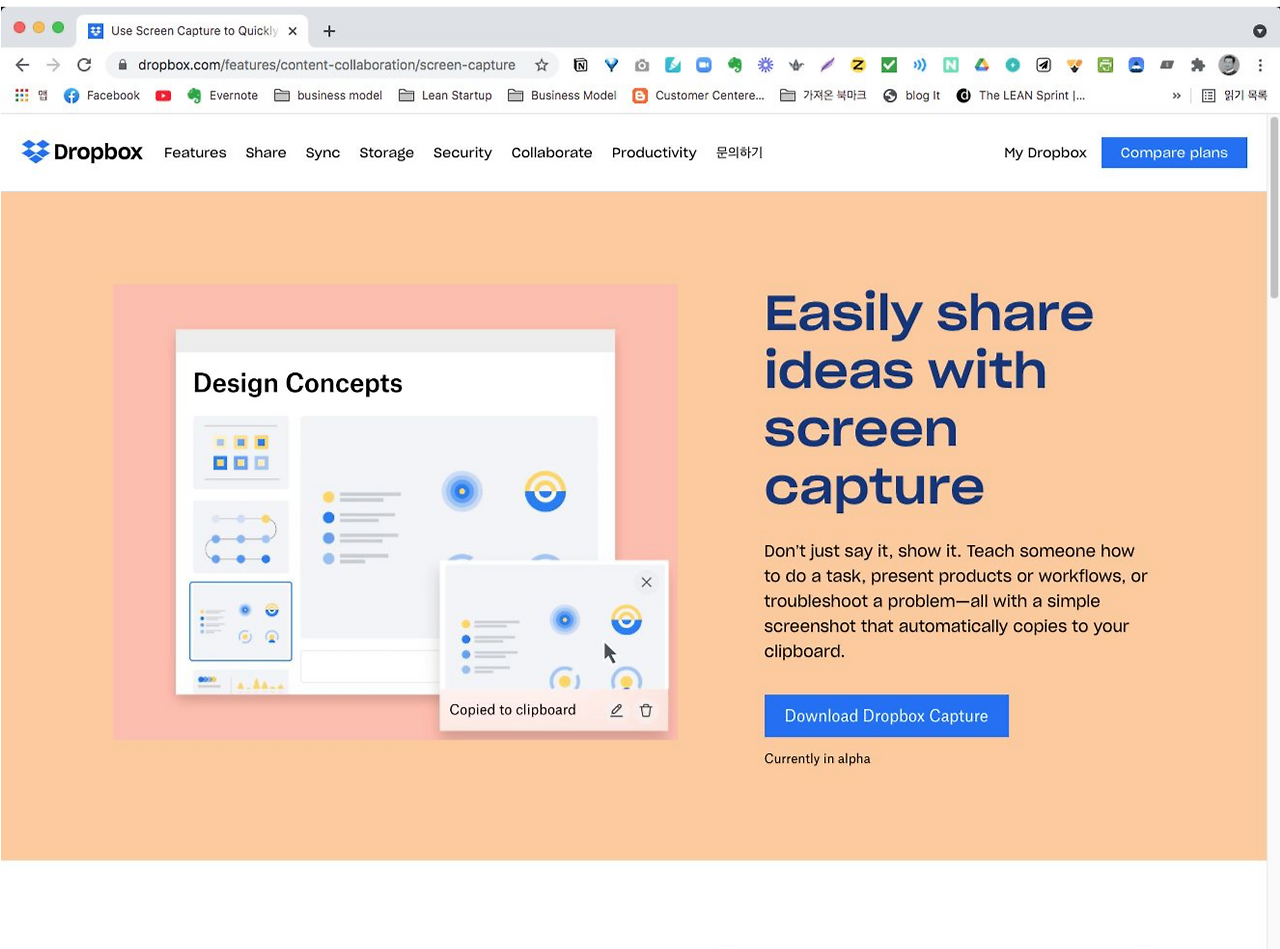Bookmark this page with the star icon
Viewport: 1280px width, 949px height.
click(x=542, y=65)
